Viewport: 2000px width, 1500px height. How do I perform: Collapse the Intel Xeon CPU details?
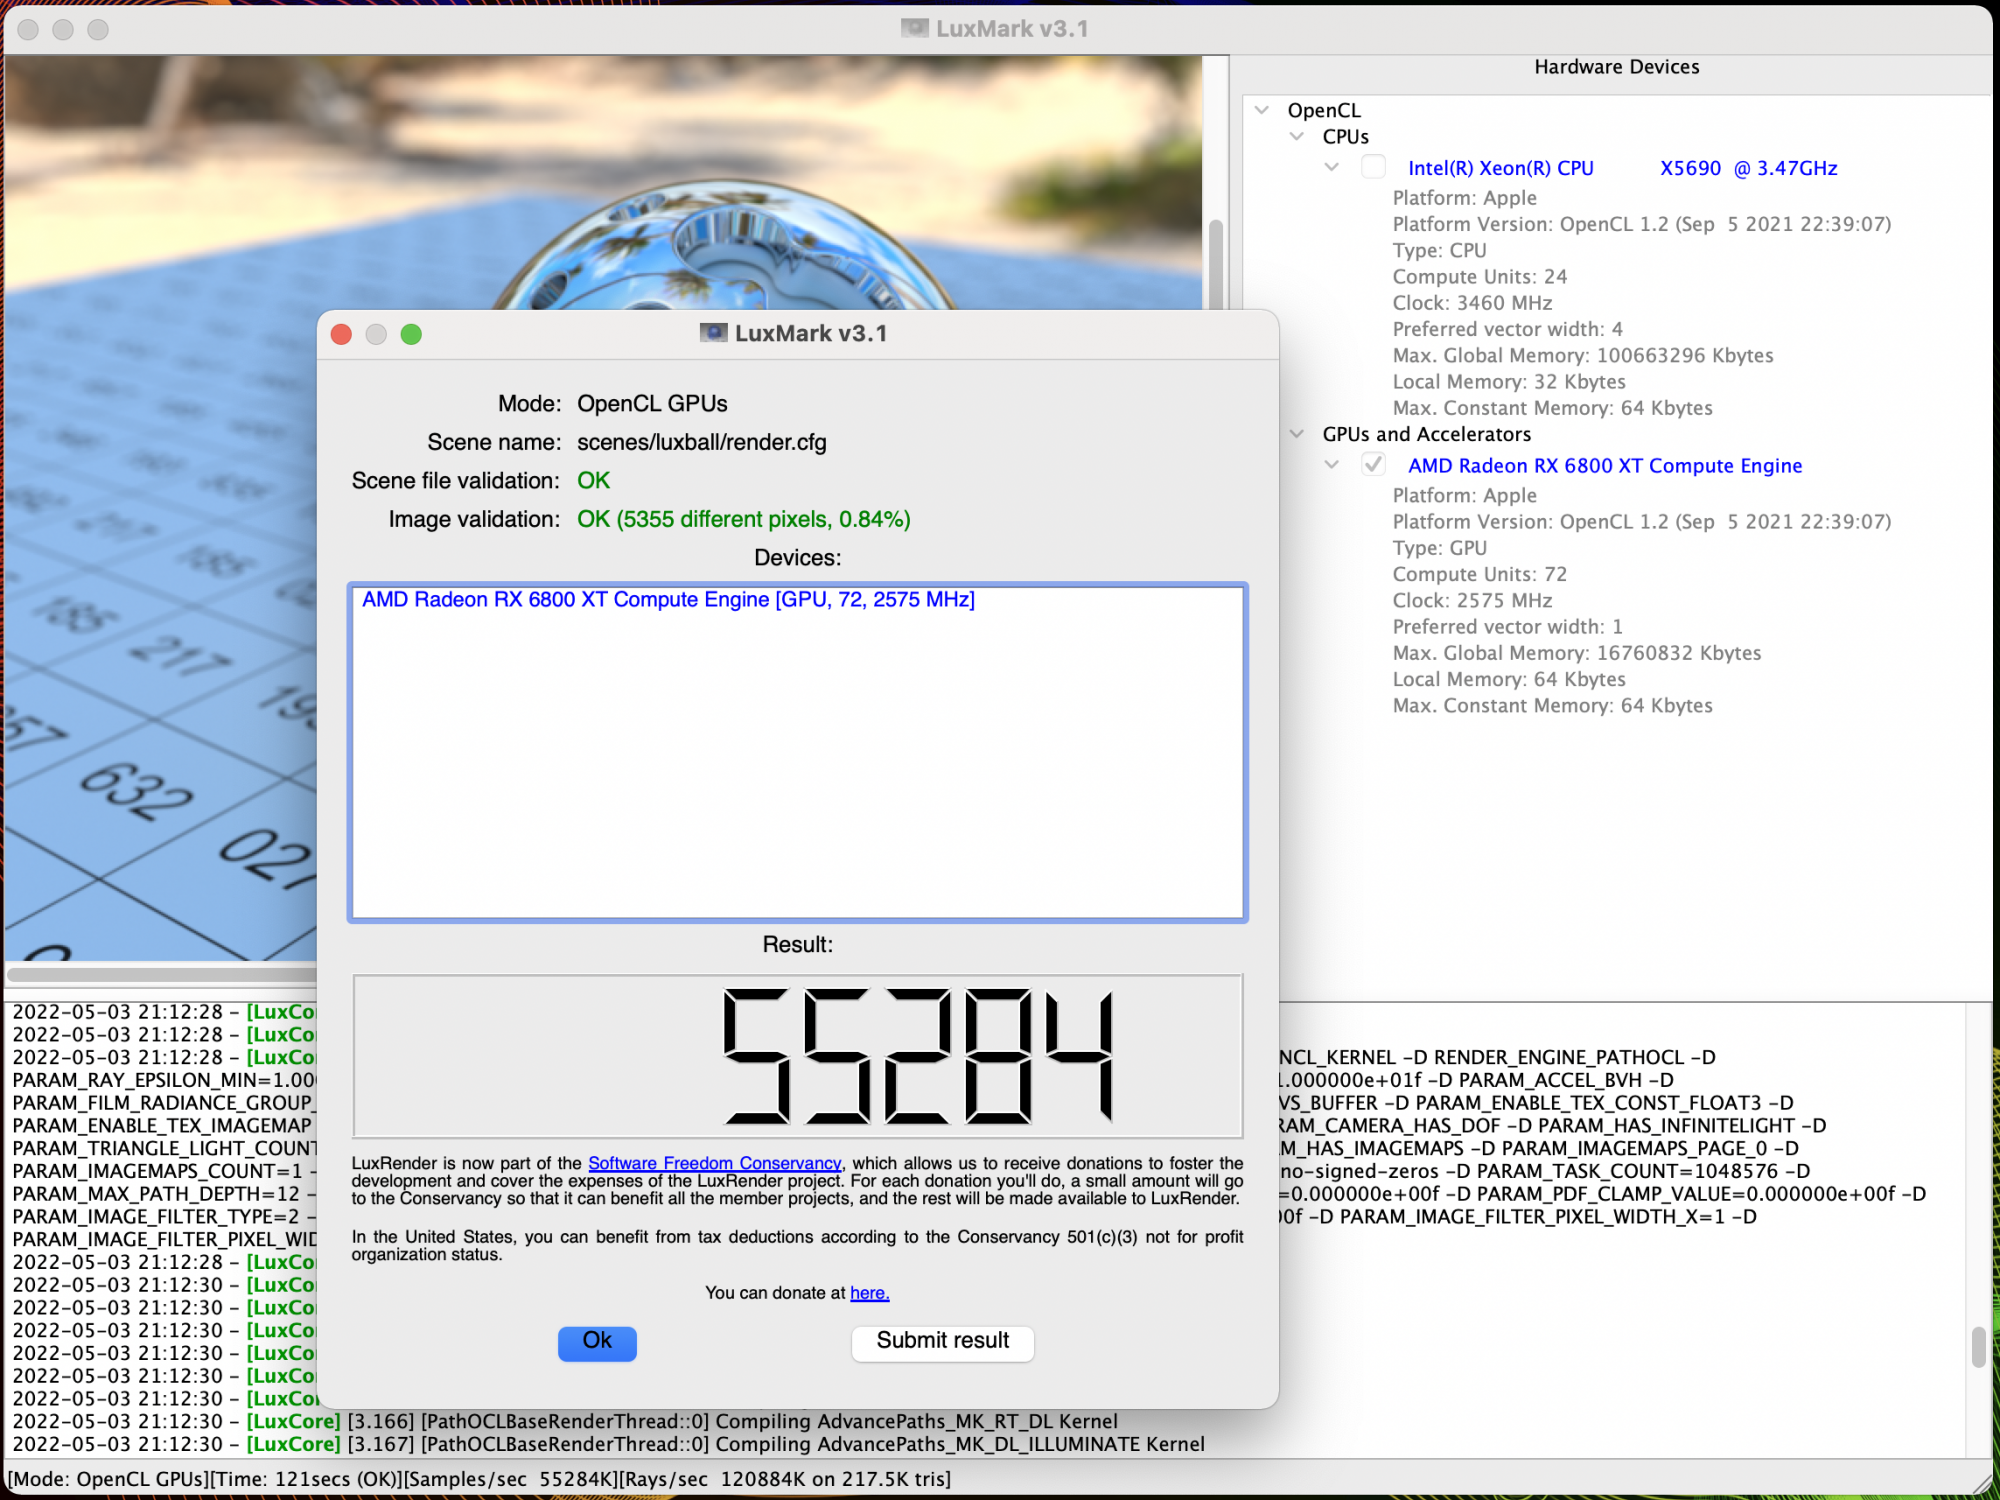point(1332,167)
